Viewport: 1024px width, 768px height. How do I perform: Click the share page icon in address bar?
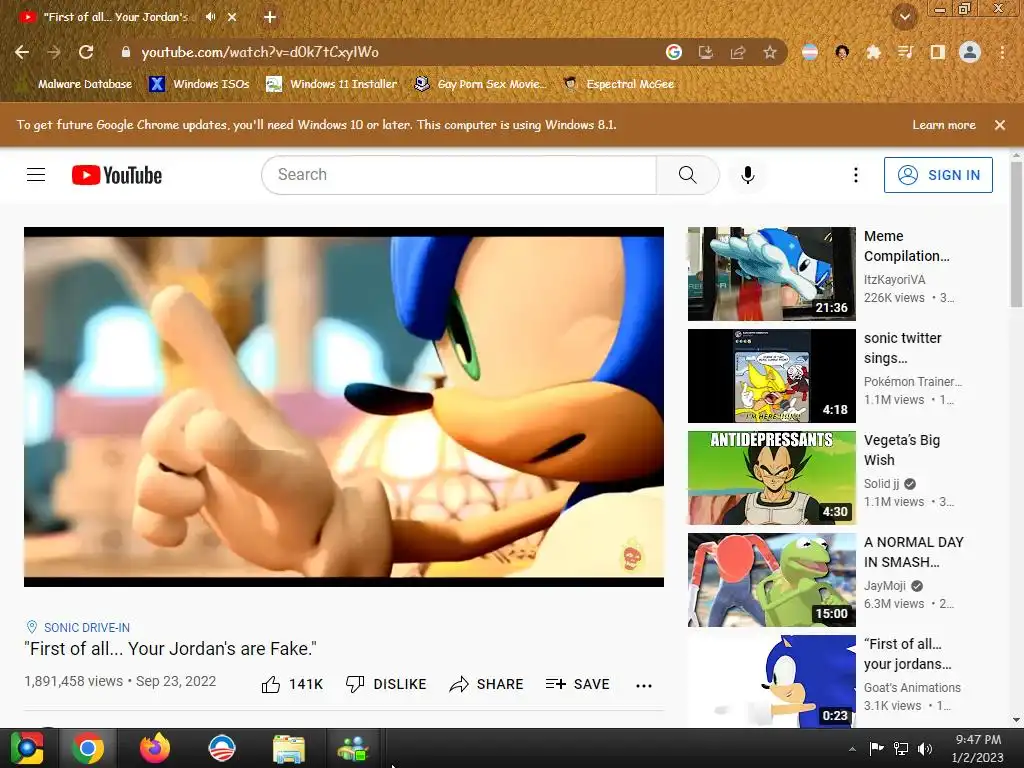[x=738, y=52]
